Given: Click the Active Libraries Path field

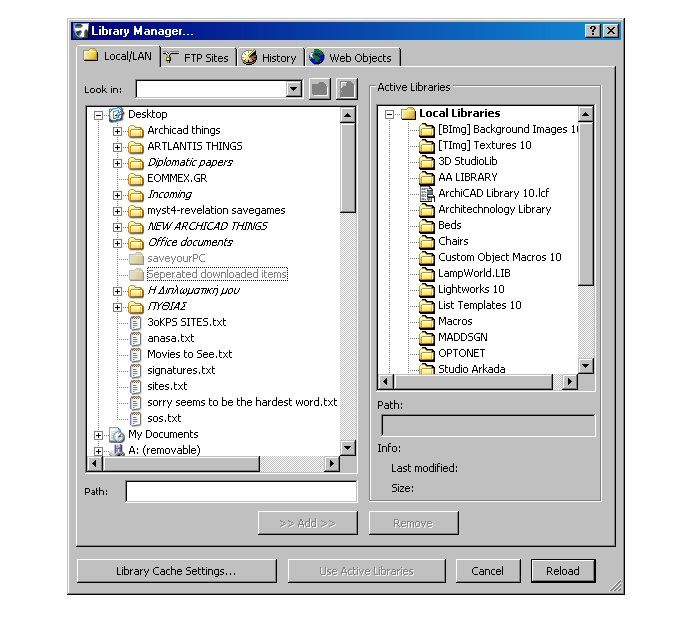Looking at the screenshot, I should point(488,425).
